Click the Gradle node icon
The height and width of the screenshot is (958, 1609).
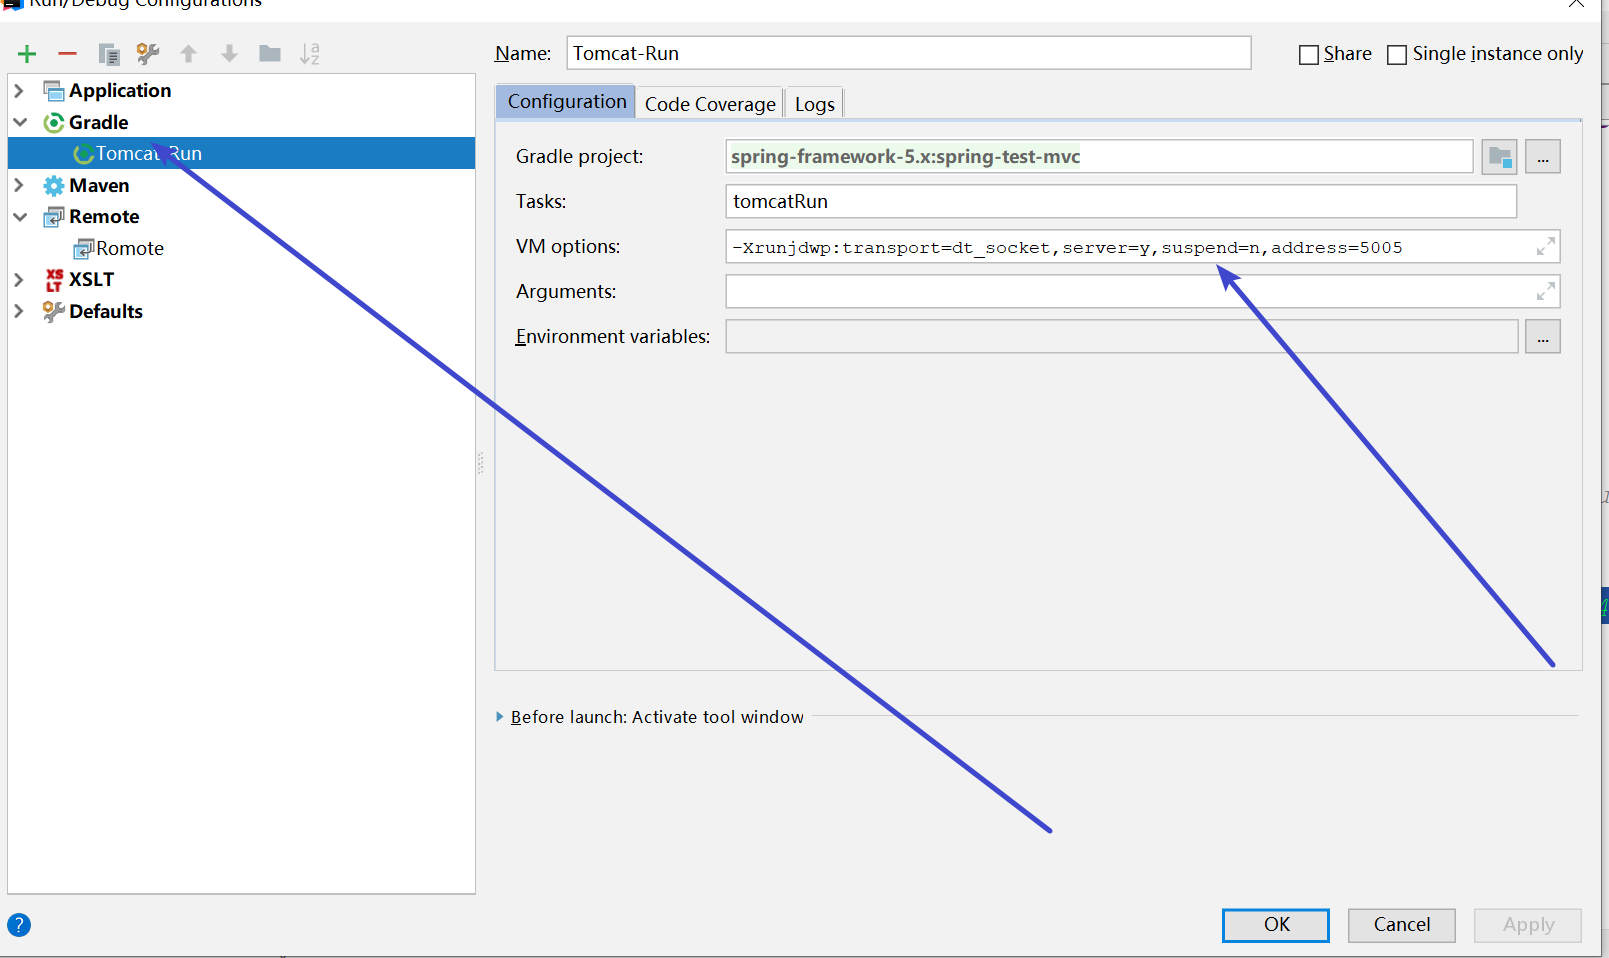(54, 123)
